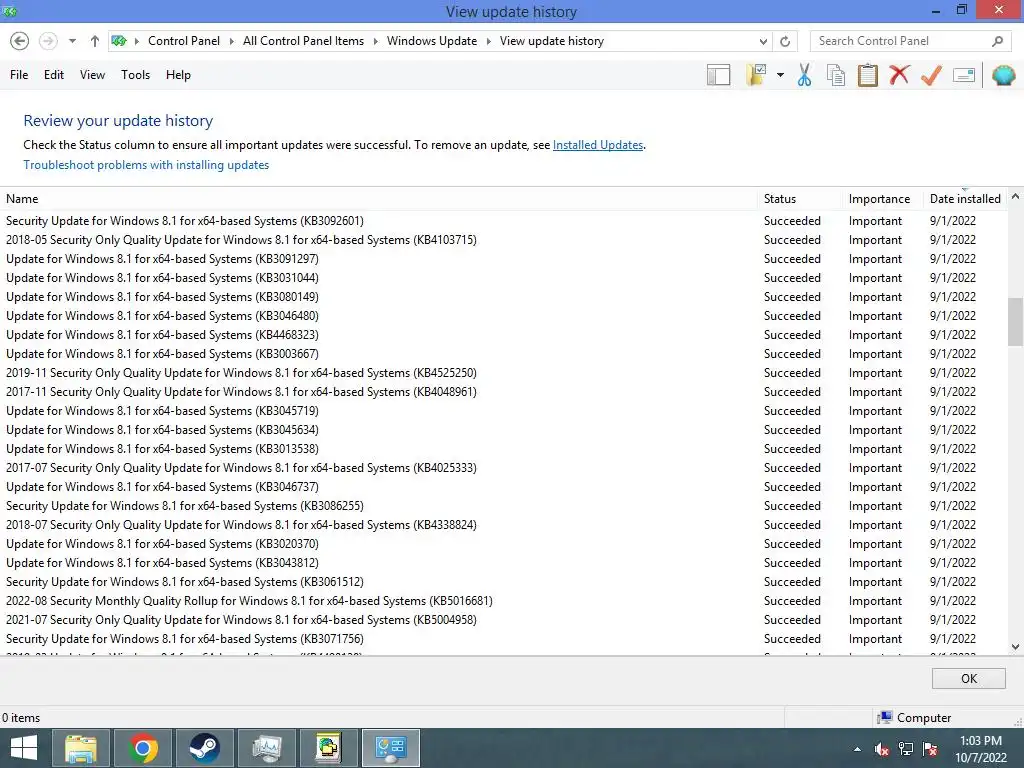Open the recent locations dropdown arrow
Viewport: 1024px width, 768px height.
pos(72,41)
